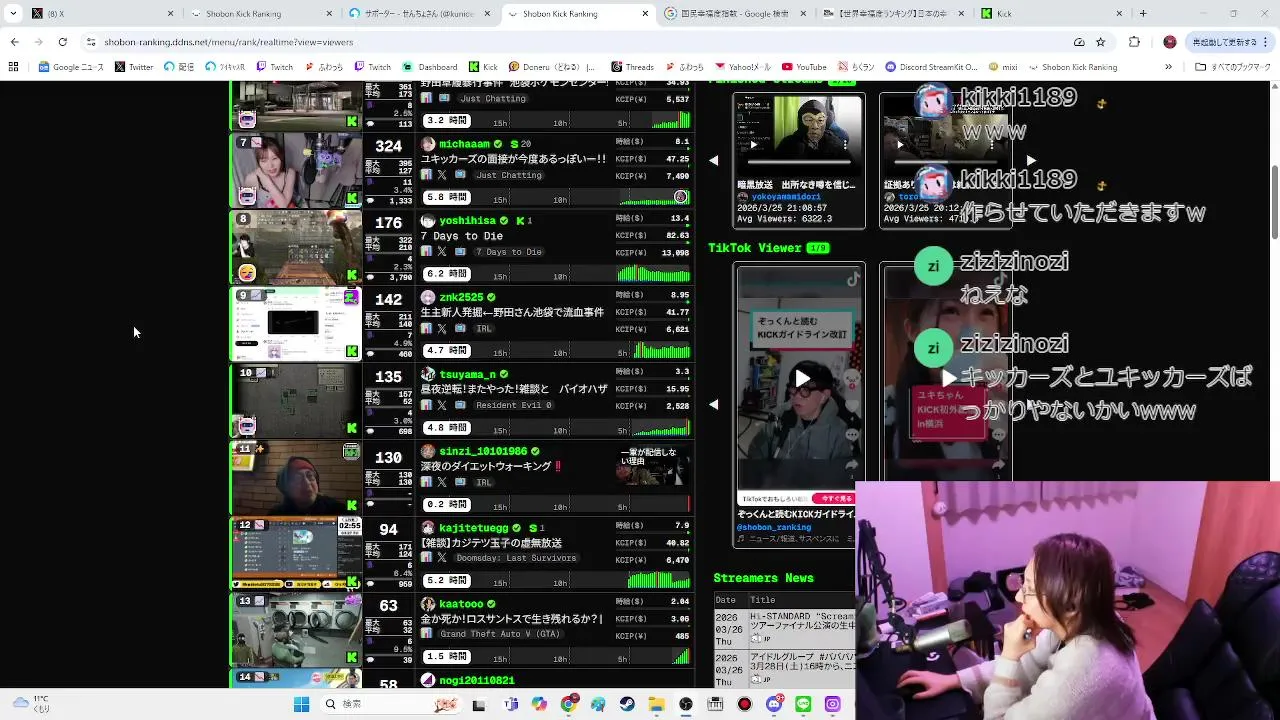This screenshot has width=1280, height=720.
Task: Open the X icon on yoshihisa's row
Action: (442, 252)
